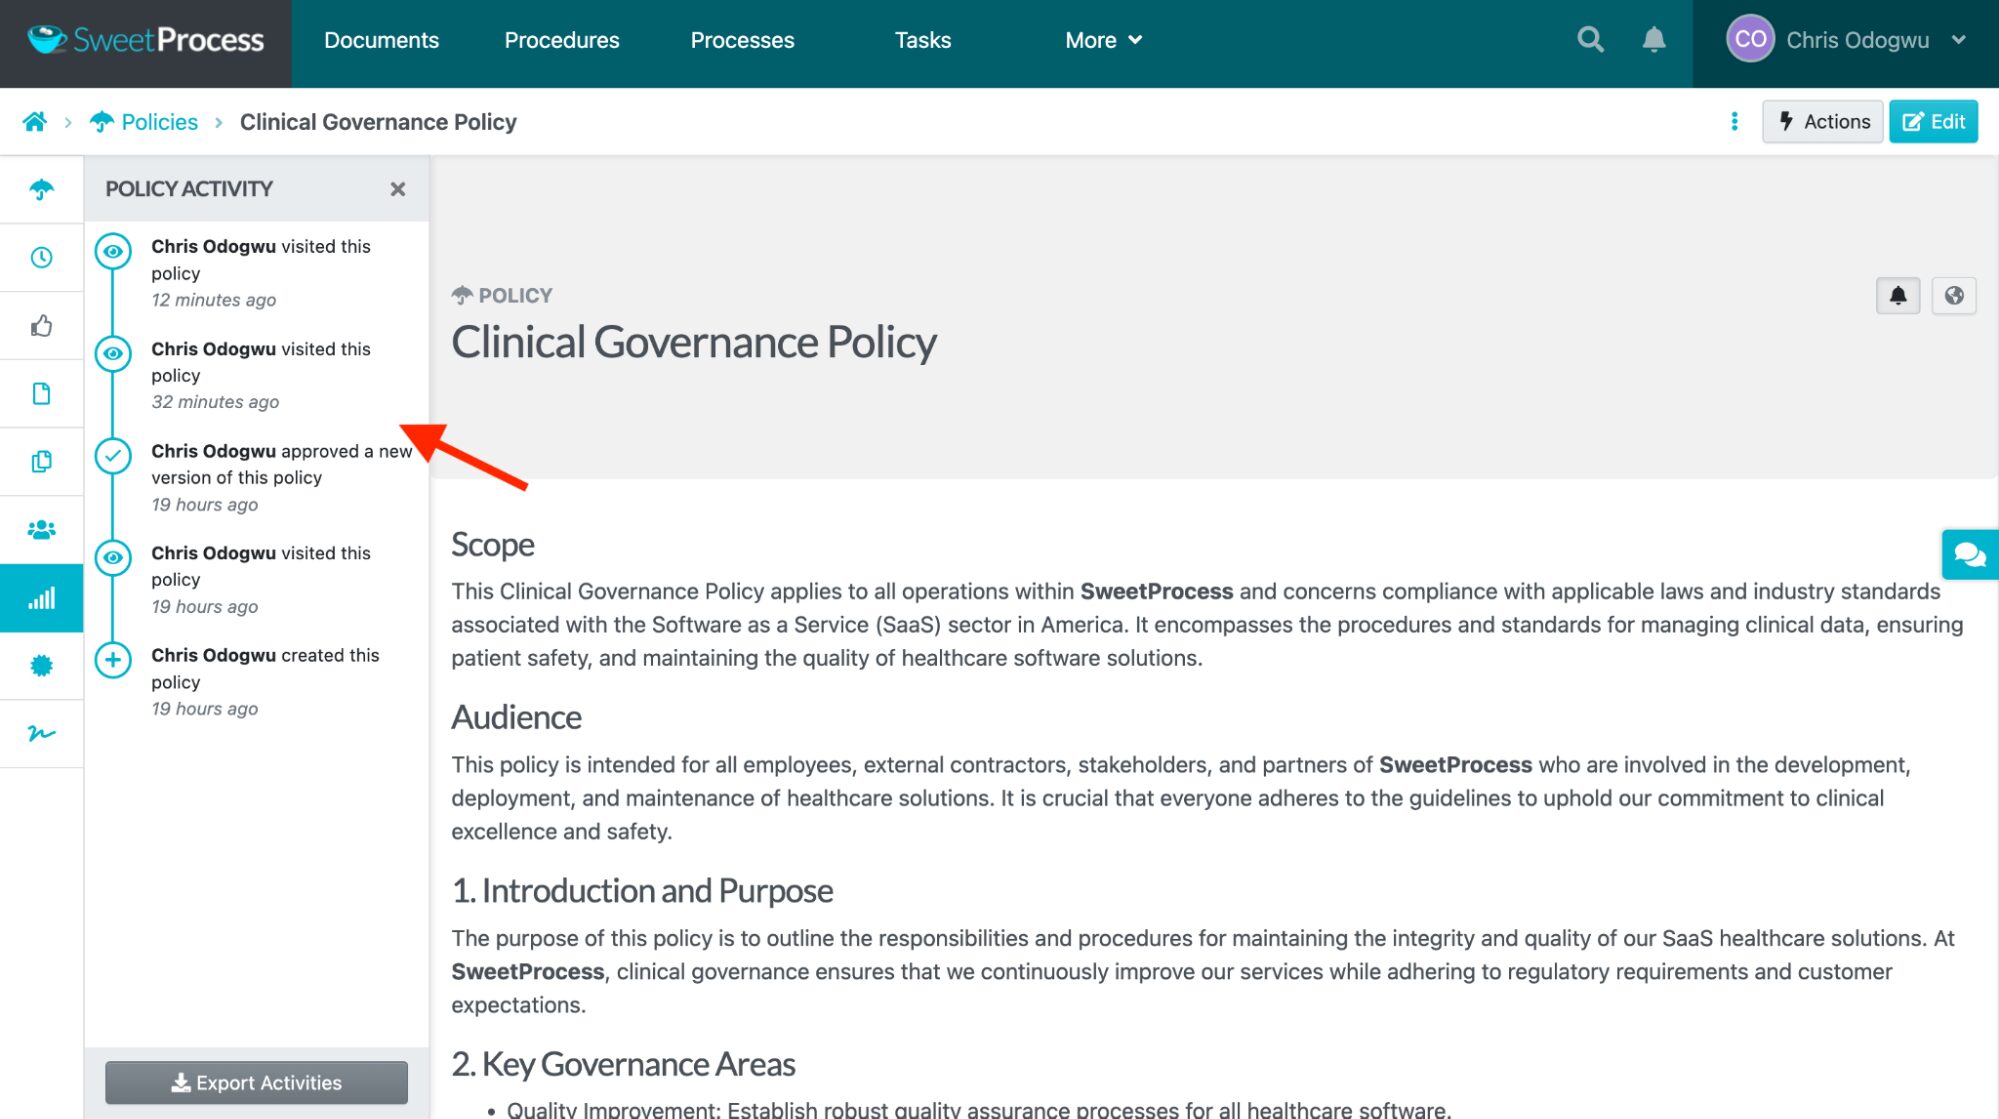Open notifications bell in the top bar
This screenshot has height=1119, width=1999.
point(1653,39)
